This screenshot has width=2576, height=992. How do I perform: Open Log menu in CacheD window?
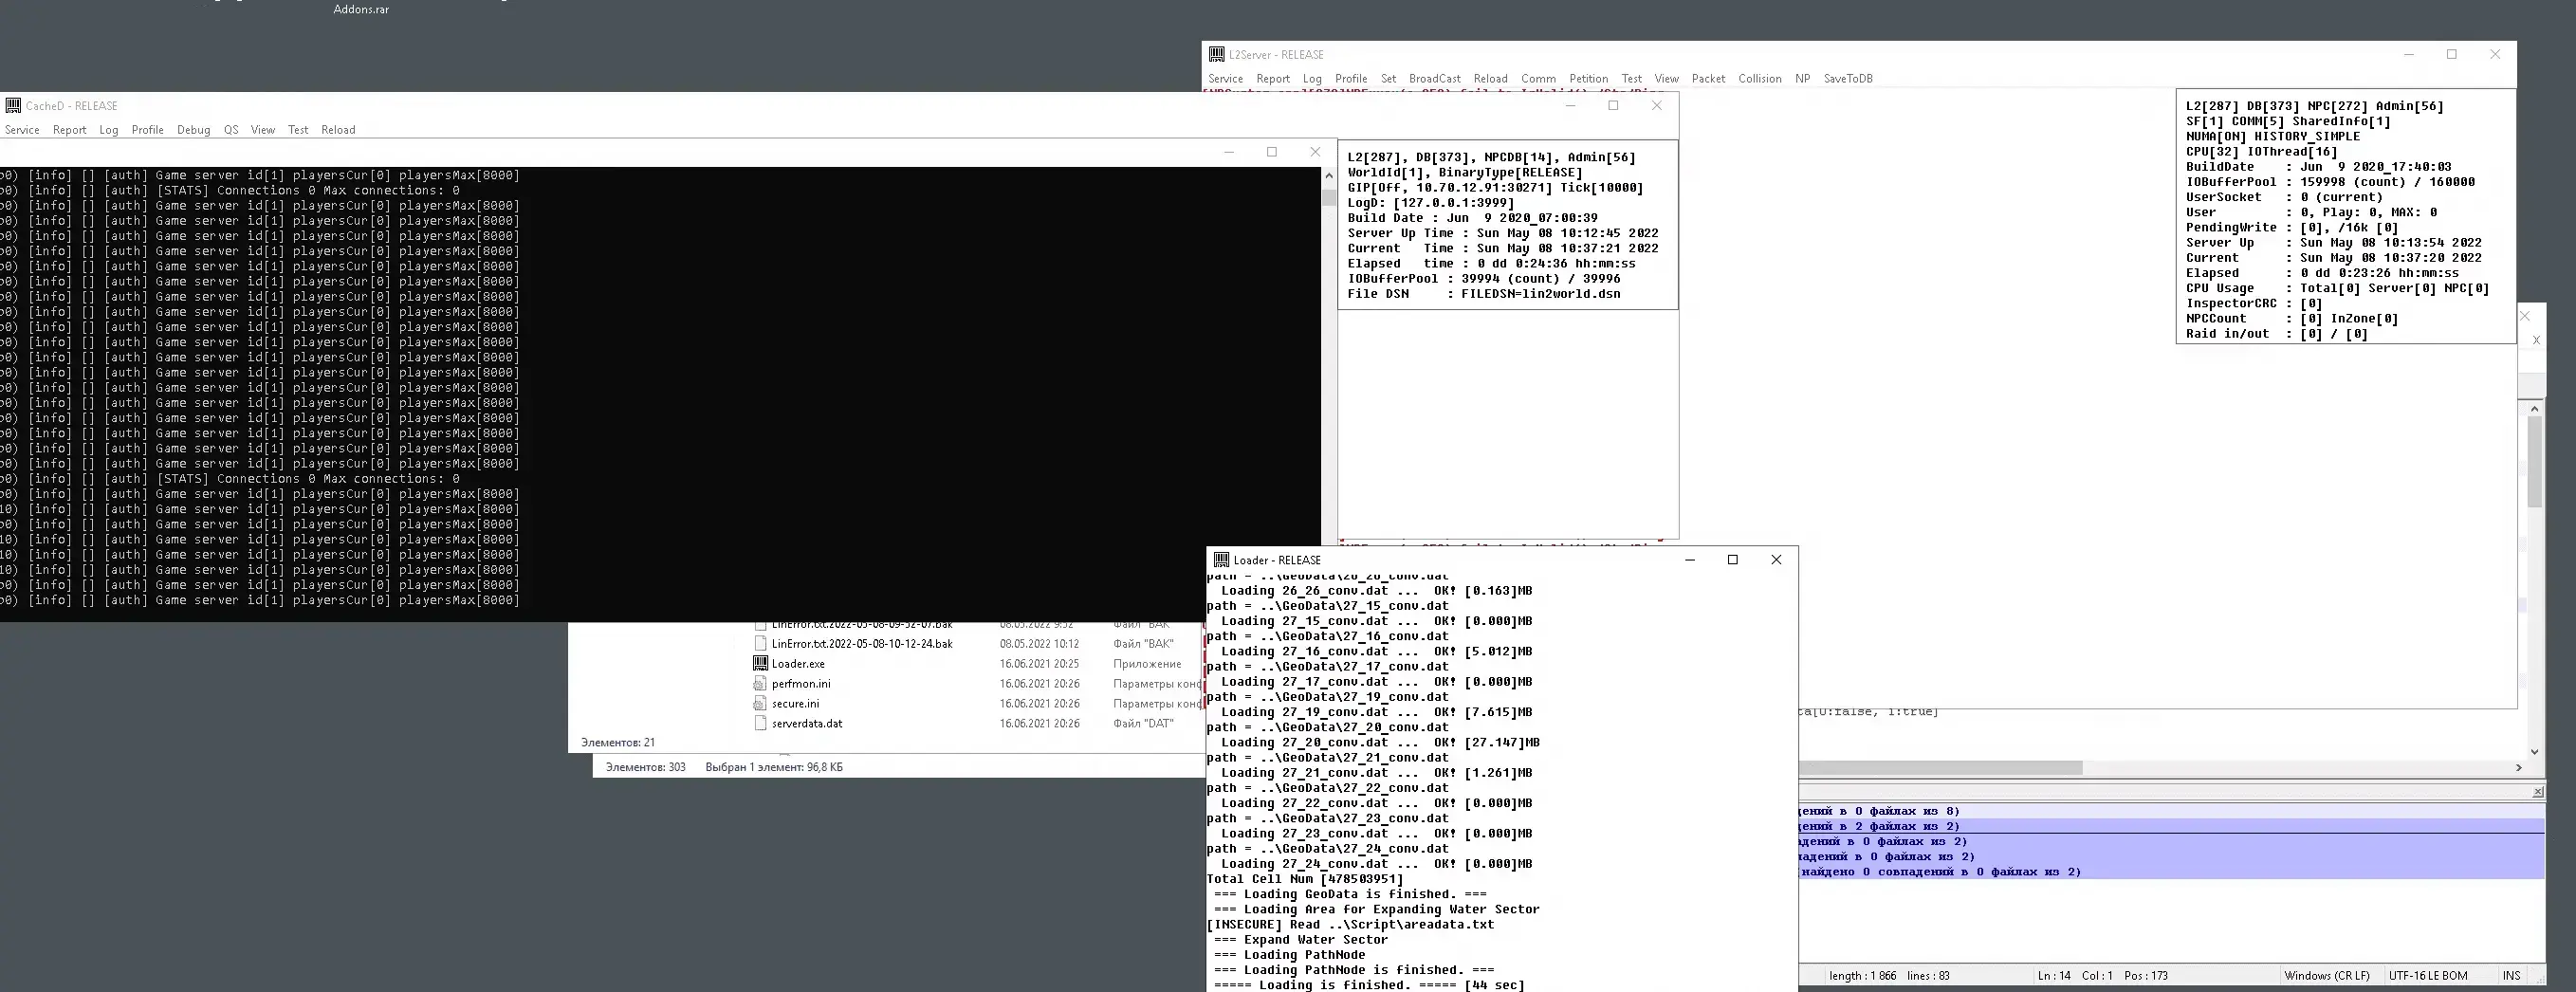tap(109, 130)
